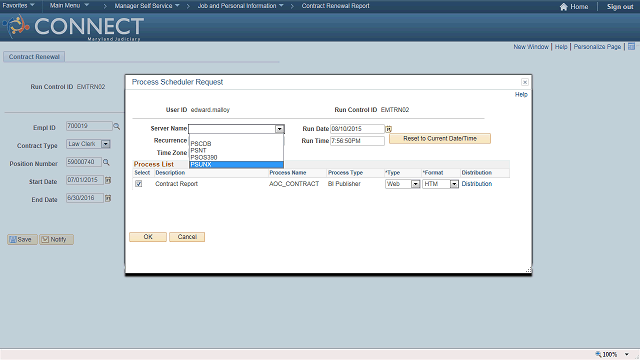Screen dimensions: 640x360
Task: Choose PSNT in the server list
Action: pyautogui.click(x=236, y=151)
